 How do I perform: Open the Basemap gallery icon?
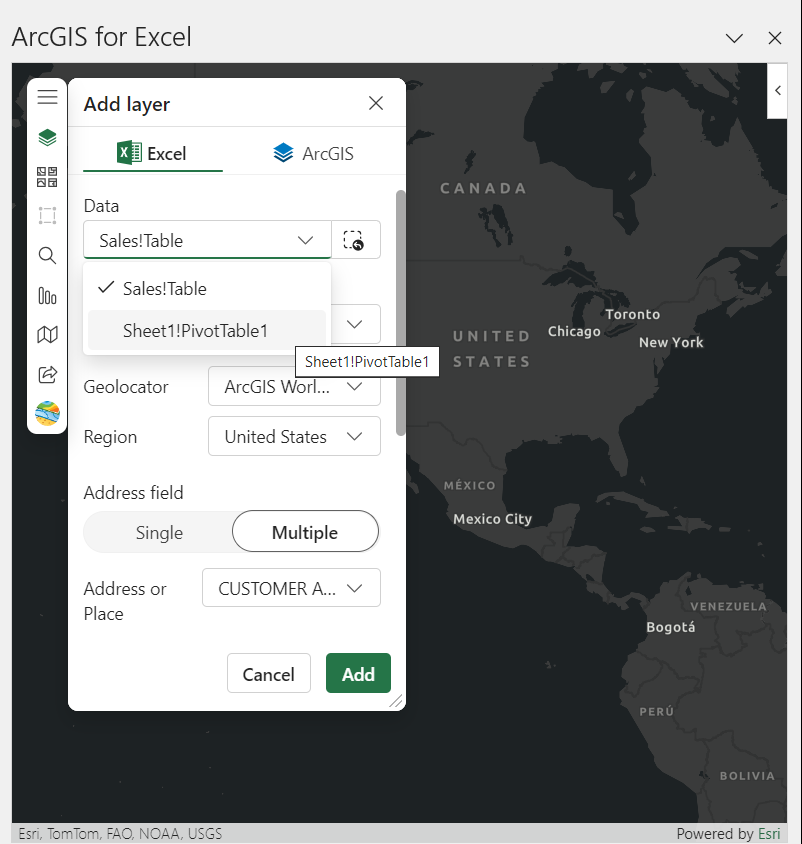47,177
